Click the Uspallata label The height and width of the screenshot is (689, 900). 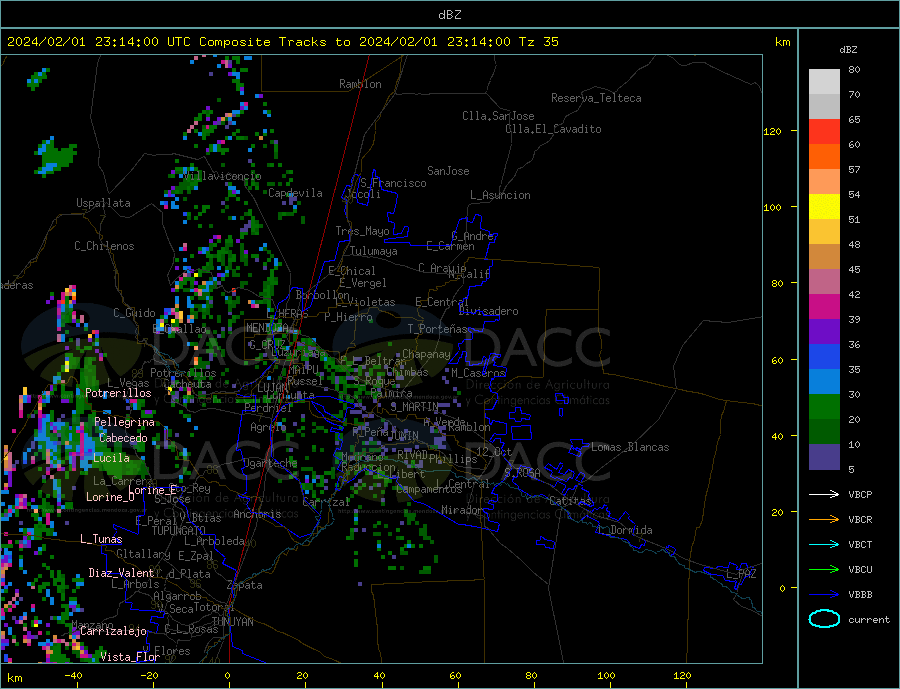coord(103,203)
